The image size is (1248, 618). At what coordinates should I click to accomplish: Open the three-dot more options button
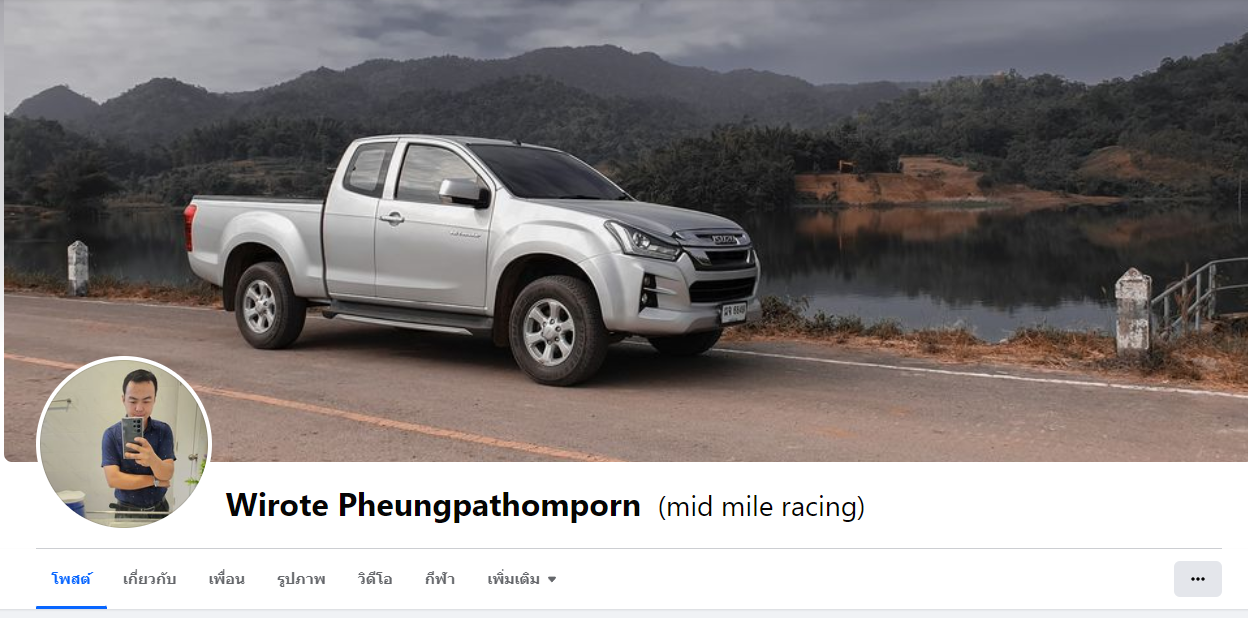click(x=1197, y=579)
